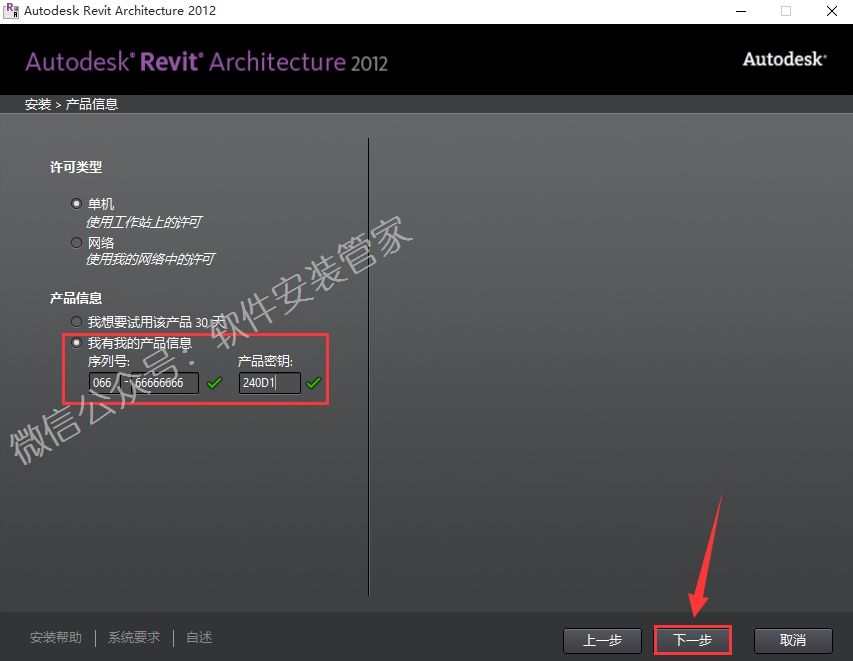Click the Autodesk Revit Architecture 2012 banner title
Screen dimensions: 853x661
pos(206,62)
